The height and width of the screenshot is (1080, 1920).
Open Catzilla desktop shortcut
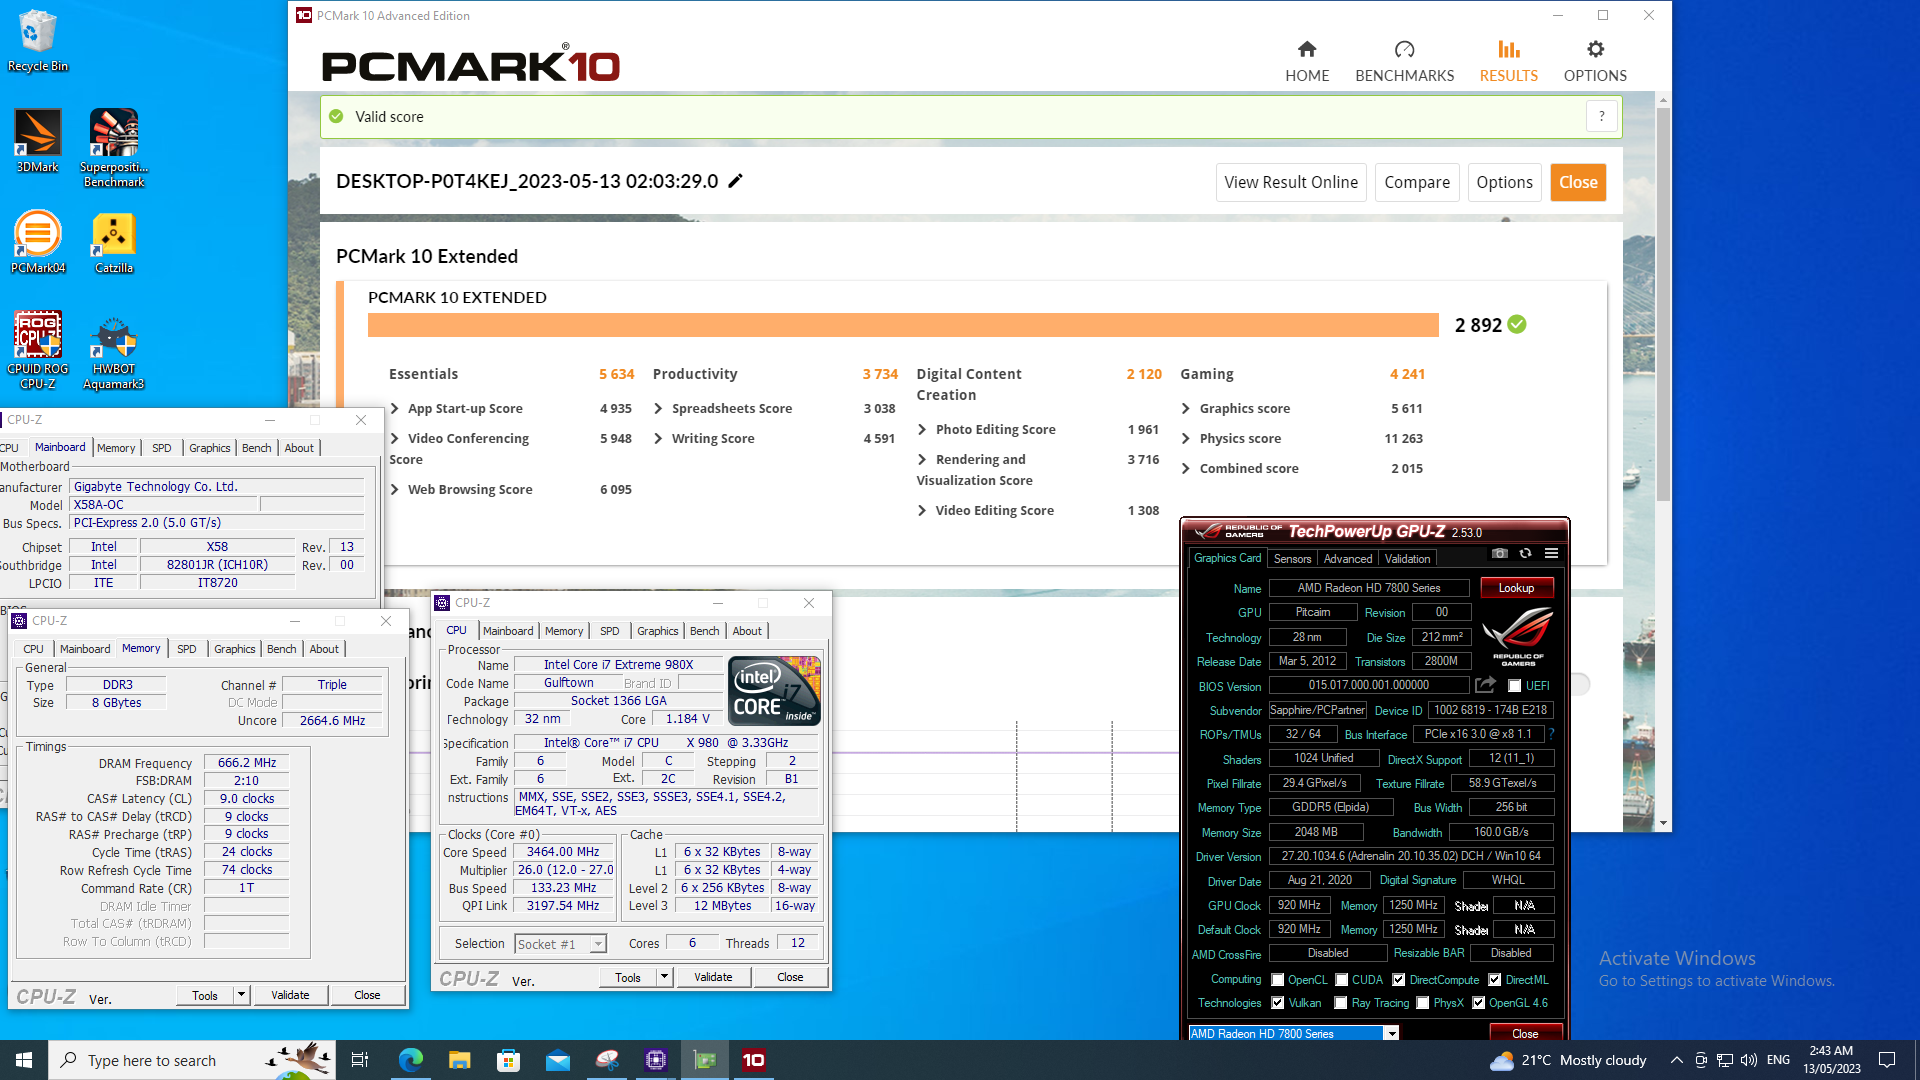(114, 242)
